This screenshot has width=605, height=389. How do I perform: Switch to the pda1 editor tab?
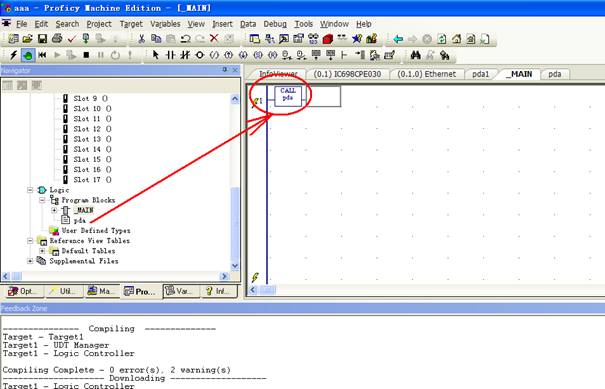pyautogui.click(x=480, y=74)
